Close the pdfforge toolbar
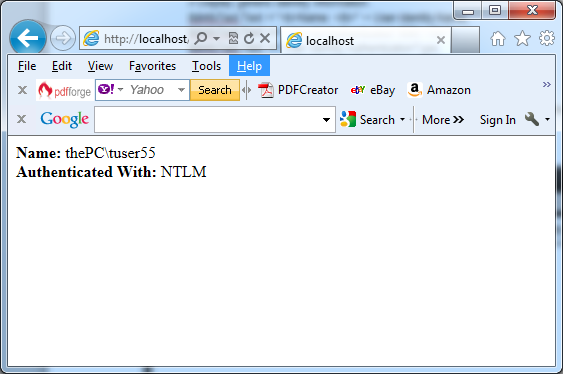The height and width of the screenshot is (374, 563). (22, 90)
